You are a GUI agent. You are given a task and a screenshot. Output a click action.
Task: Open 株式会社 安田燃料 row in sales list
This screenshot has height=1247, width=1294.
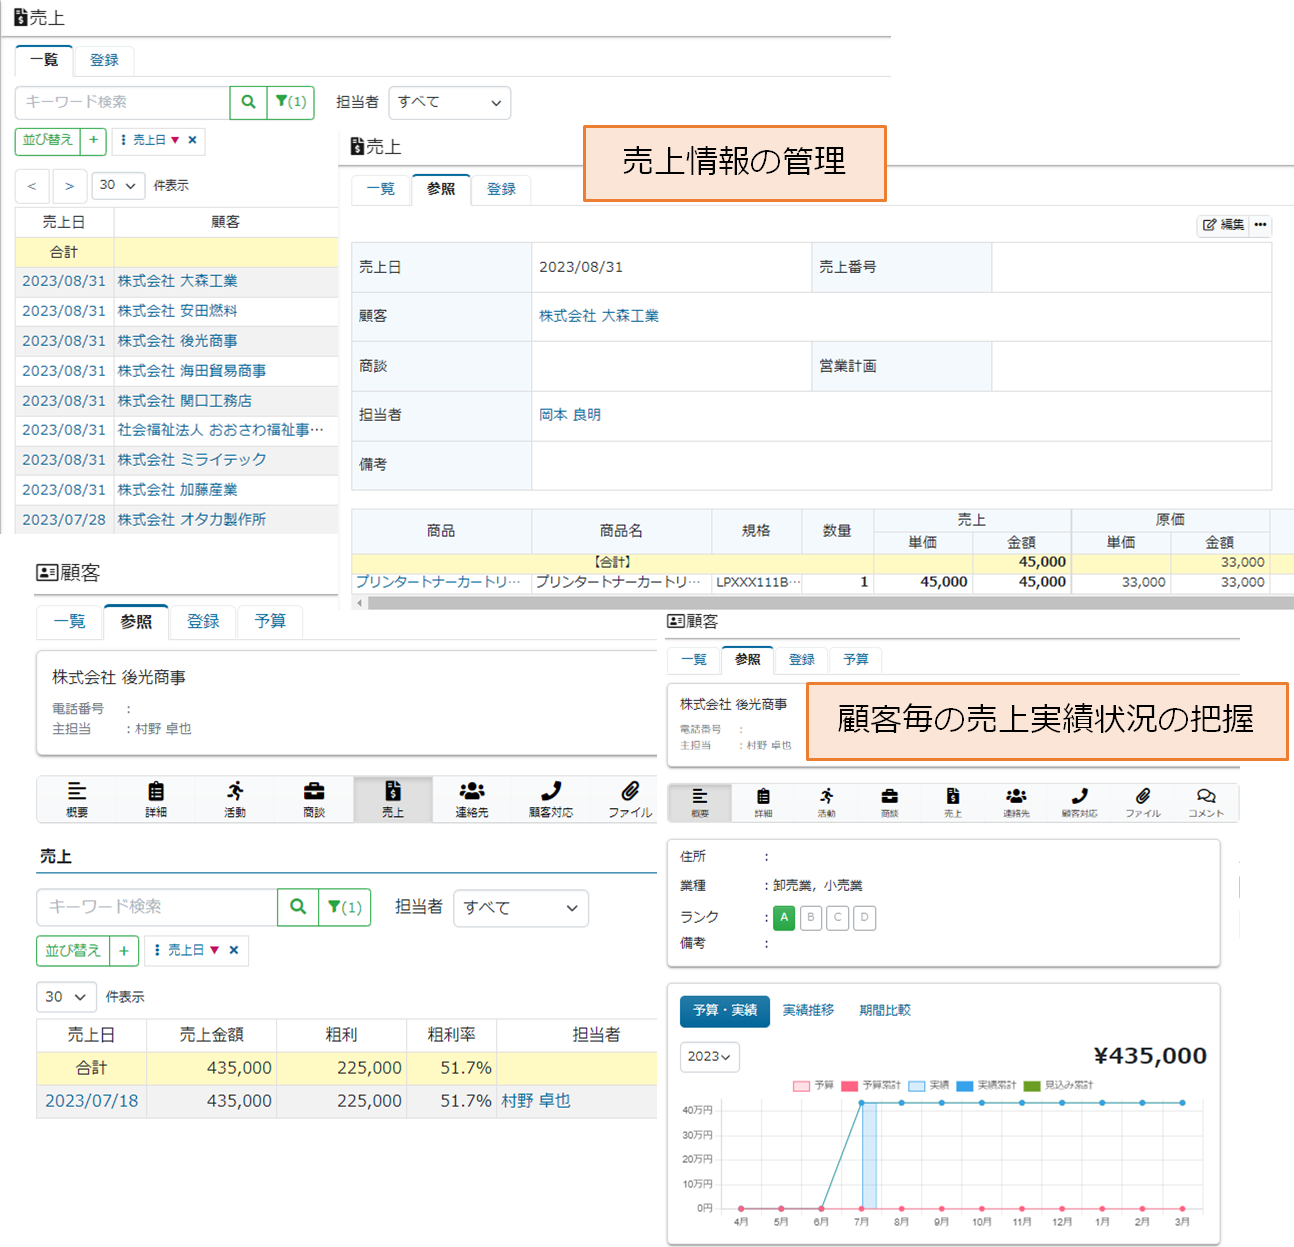pyautogui.click(x=177, y=311)
